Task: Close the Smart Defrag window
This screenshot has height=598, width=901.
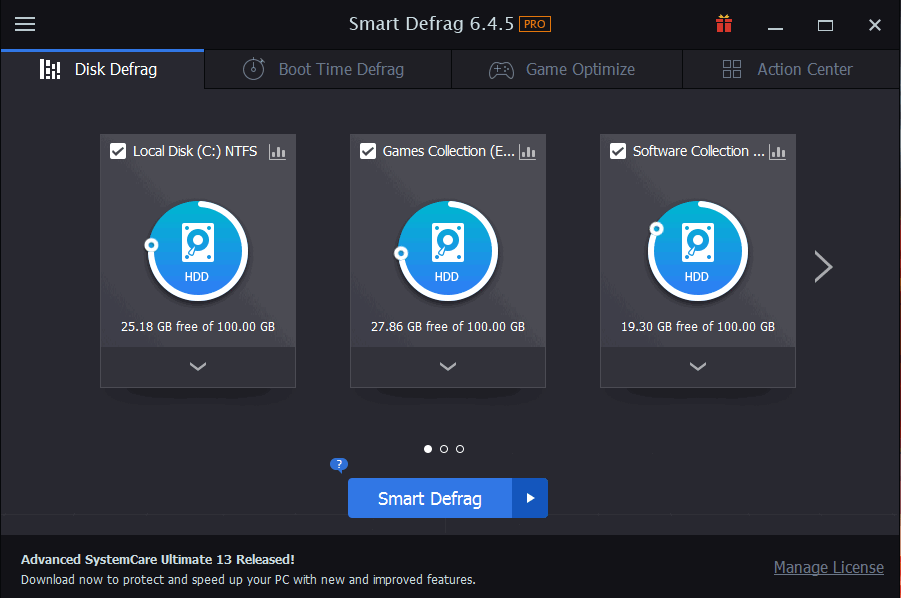Action: tap(875, 25)
